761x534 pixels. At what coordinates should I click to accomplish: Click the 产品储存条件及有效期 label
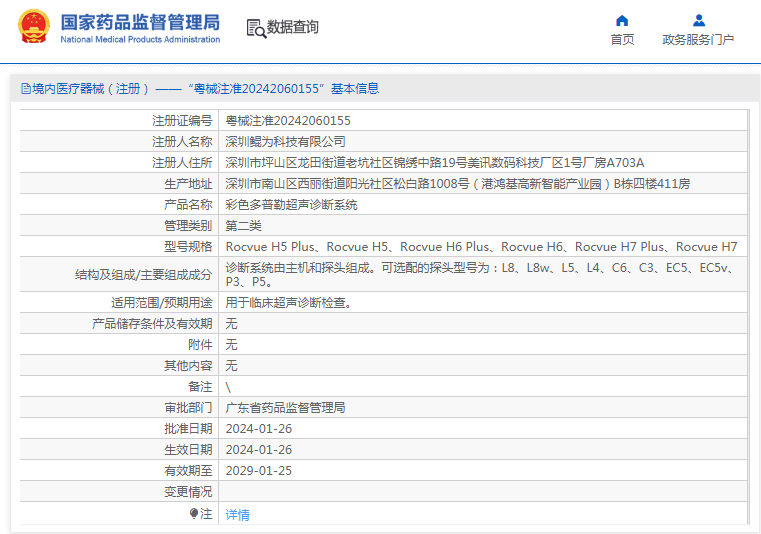(152, 324)
